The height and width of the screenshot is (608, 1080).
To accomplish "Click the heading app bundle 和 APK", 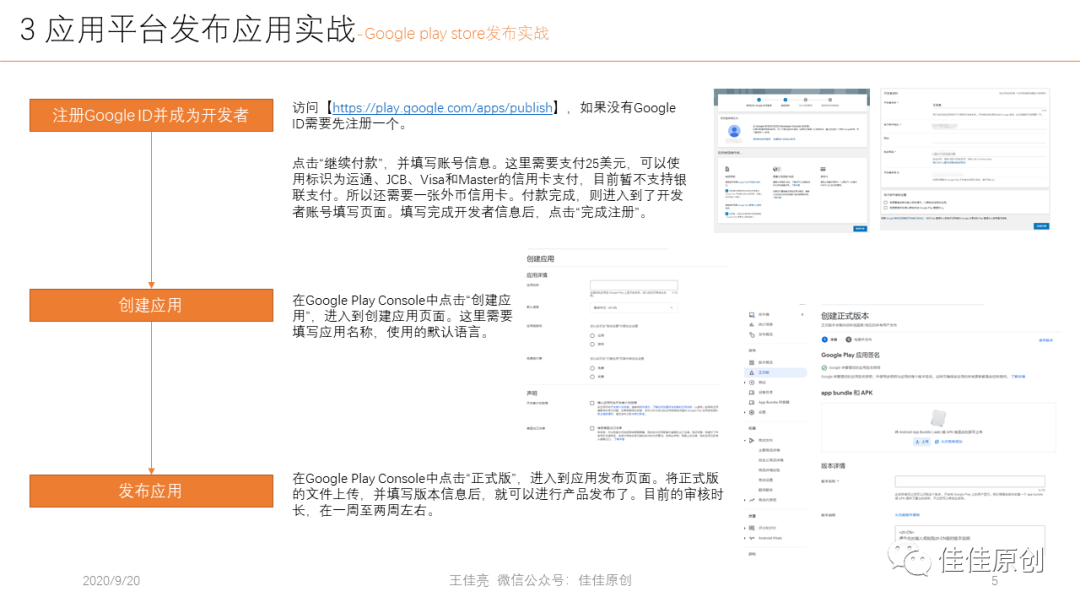I will (x=847, y=392).
